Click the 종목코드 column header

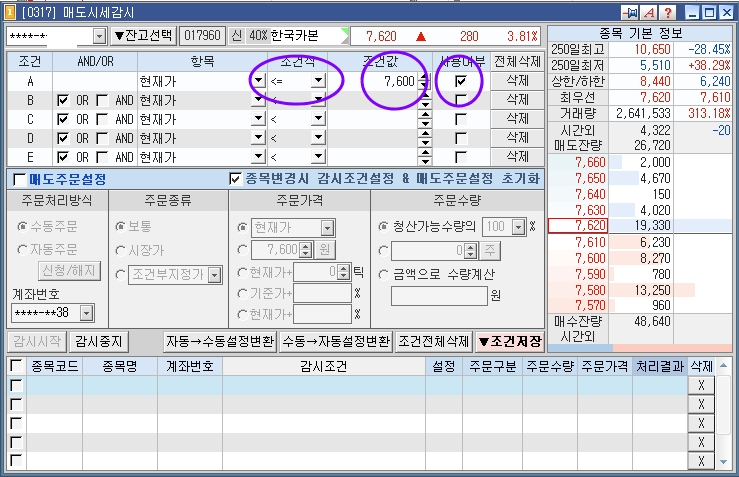pos(55,366)
